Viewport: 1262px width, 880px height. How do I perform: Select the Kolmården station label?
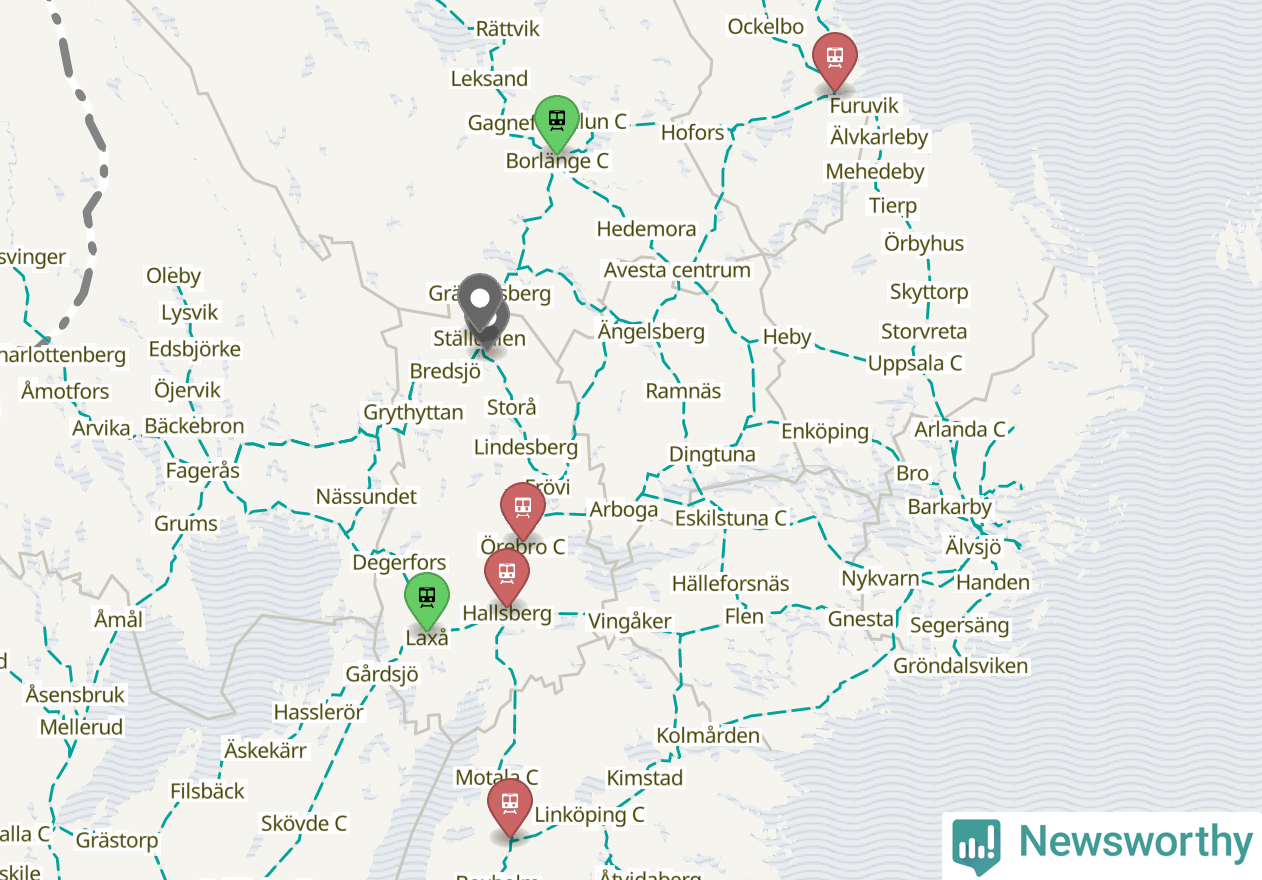[708, 736]
